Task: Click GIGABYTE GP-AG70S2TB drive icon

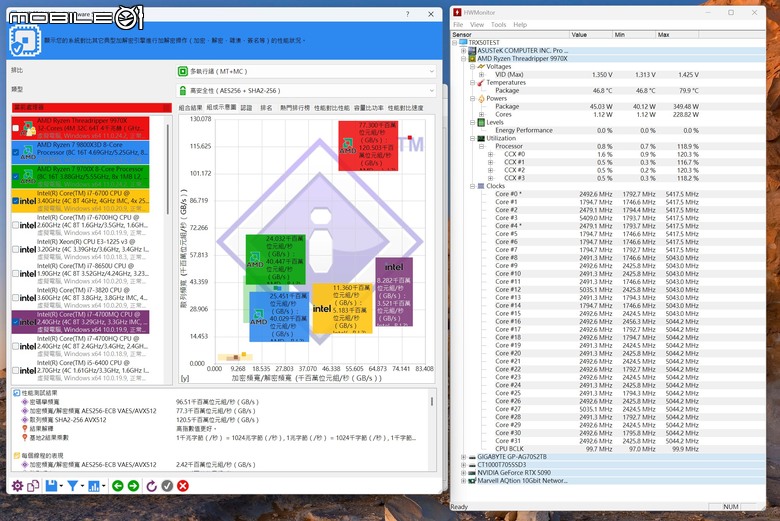Action: [x=472, y=457]
